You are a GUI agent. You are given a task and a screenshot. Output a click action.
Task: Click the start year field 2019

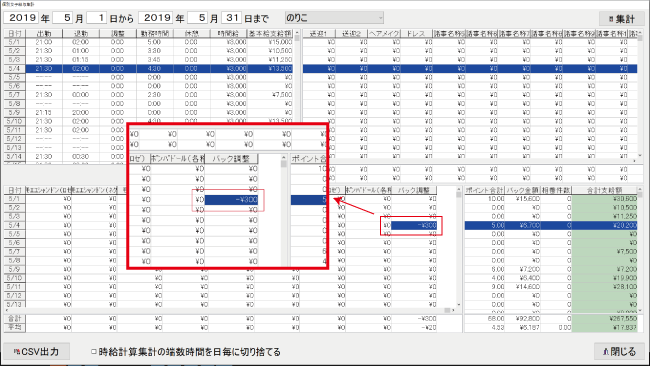pyautogui.click(x=21, y=18)
